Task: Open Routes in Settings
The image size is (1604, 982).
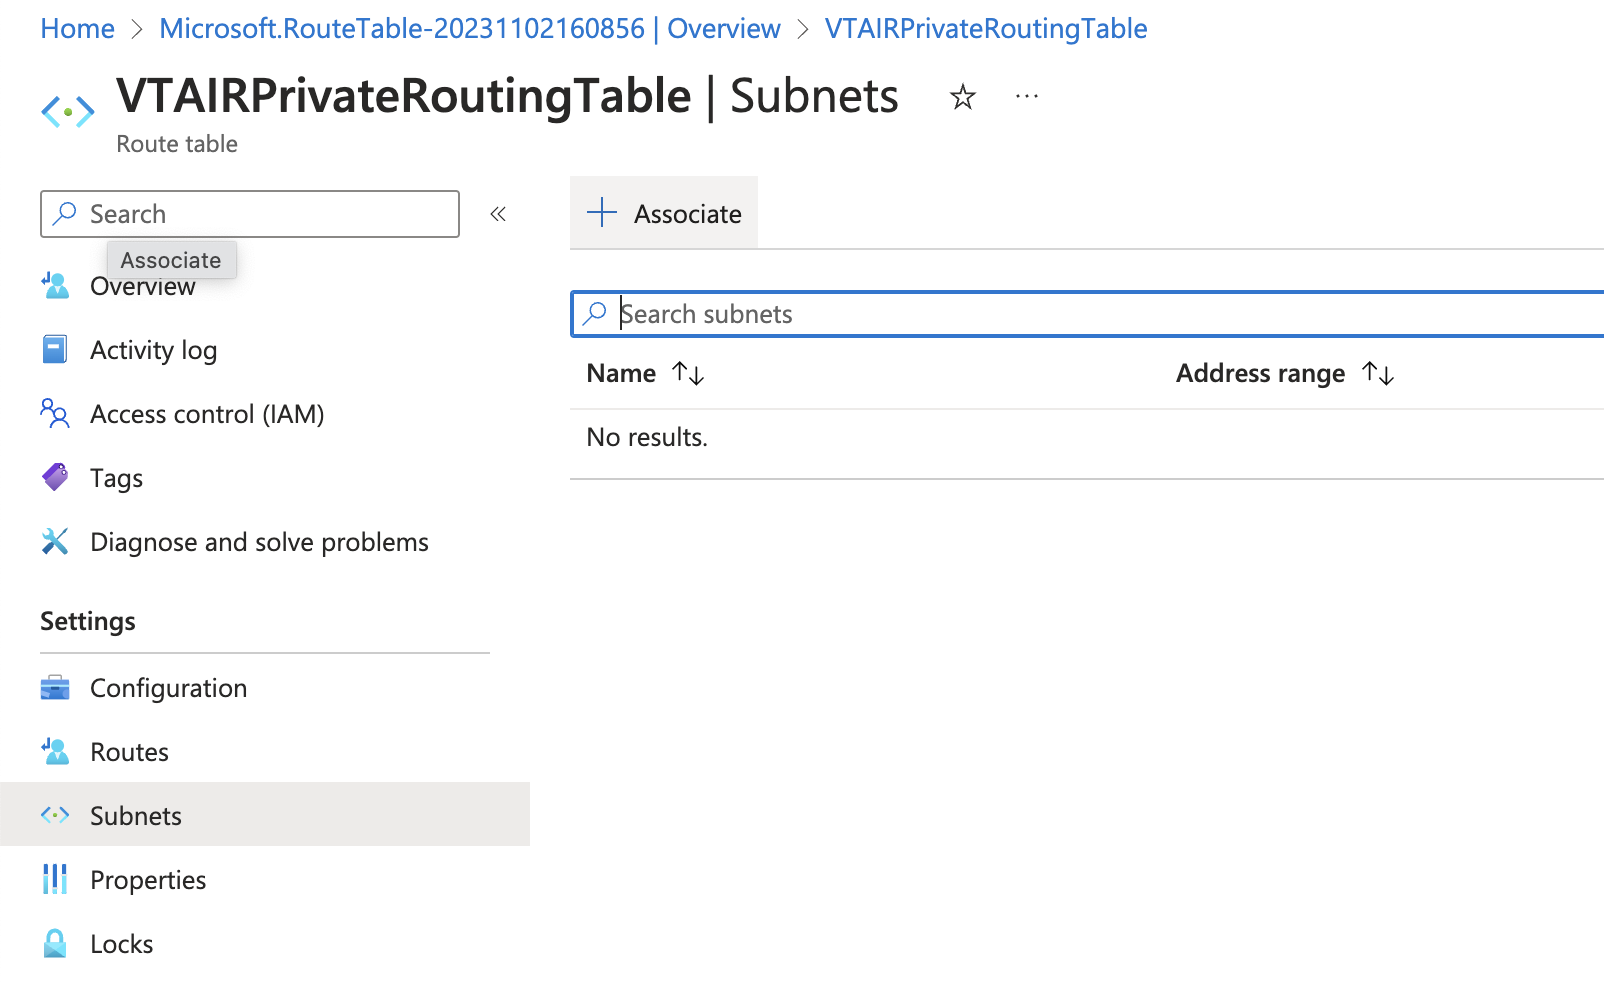Action: [x=129, y=752]
